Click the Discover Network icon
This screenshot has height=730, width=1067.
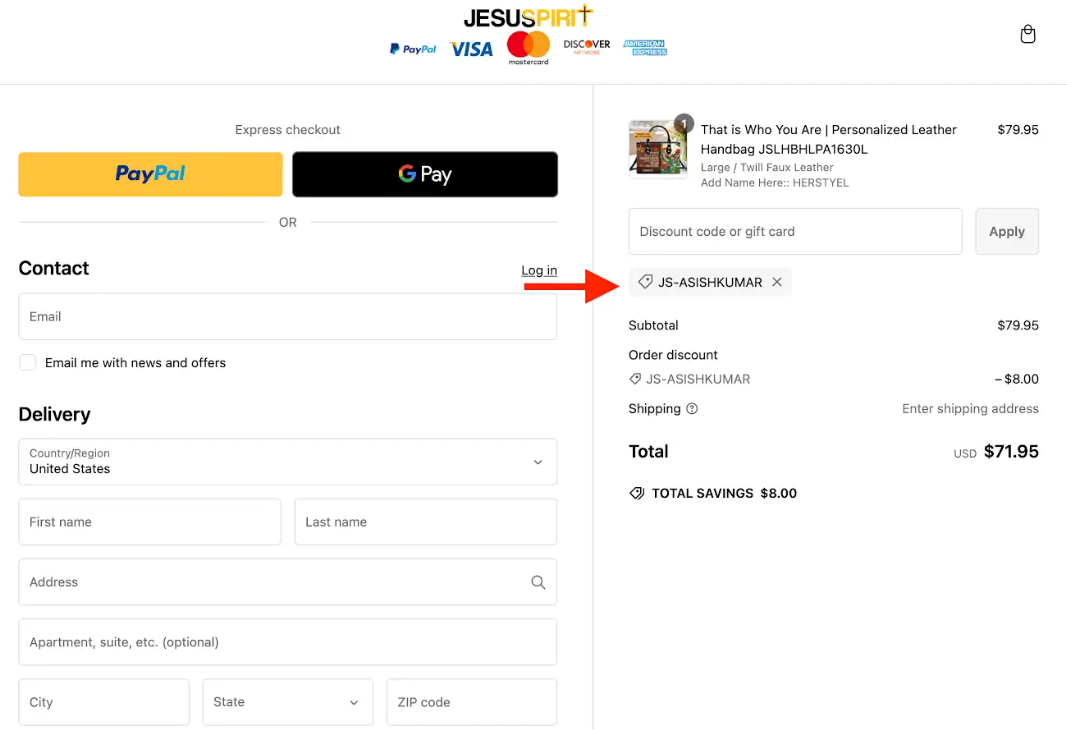pos(586,47)
